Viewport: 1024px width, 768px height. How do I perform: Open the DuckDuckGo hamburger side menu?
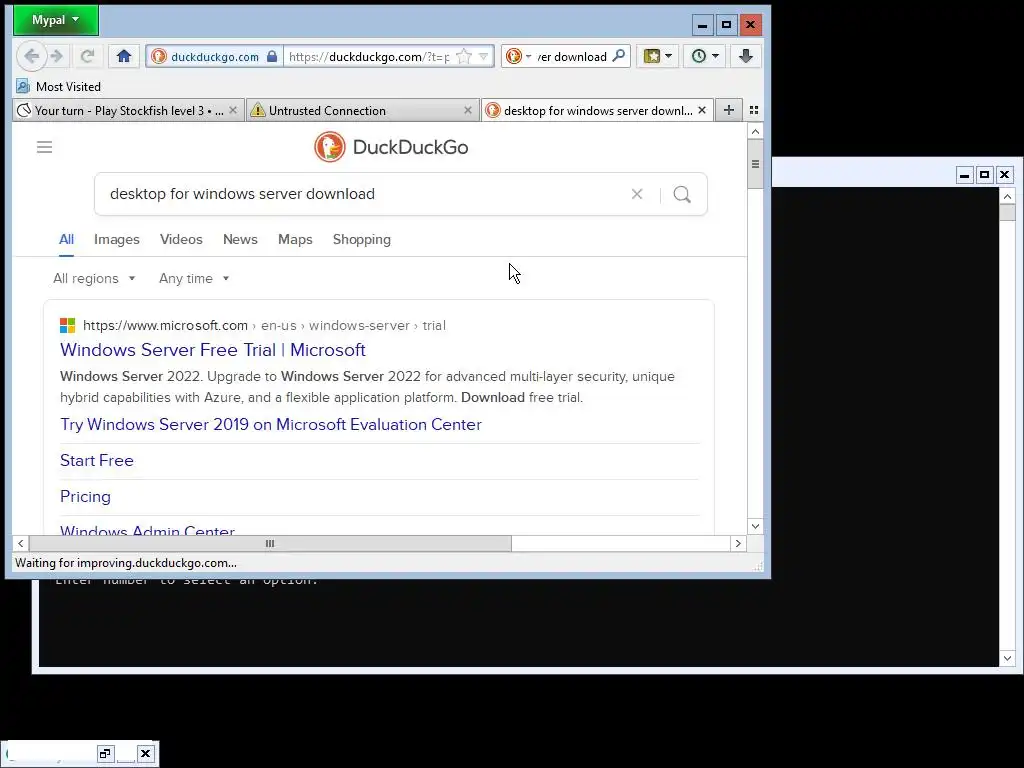coord(44,147)
